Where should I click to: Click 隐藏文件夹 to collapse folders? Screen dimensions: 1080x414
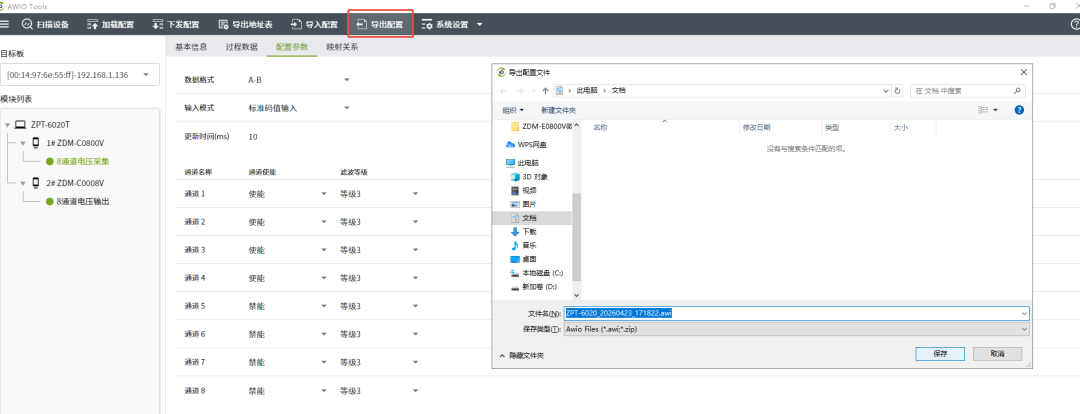point(521,355)
